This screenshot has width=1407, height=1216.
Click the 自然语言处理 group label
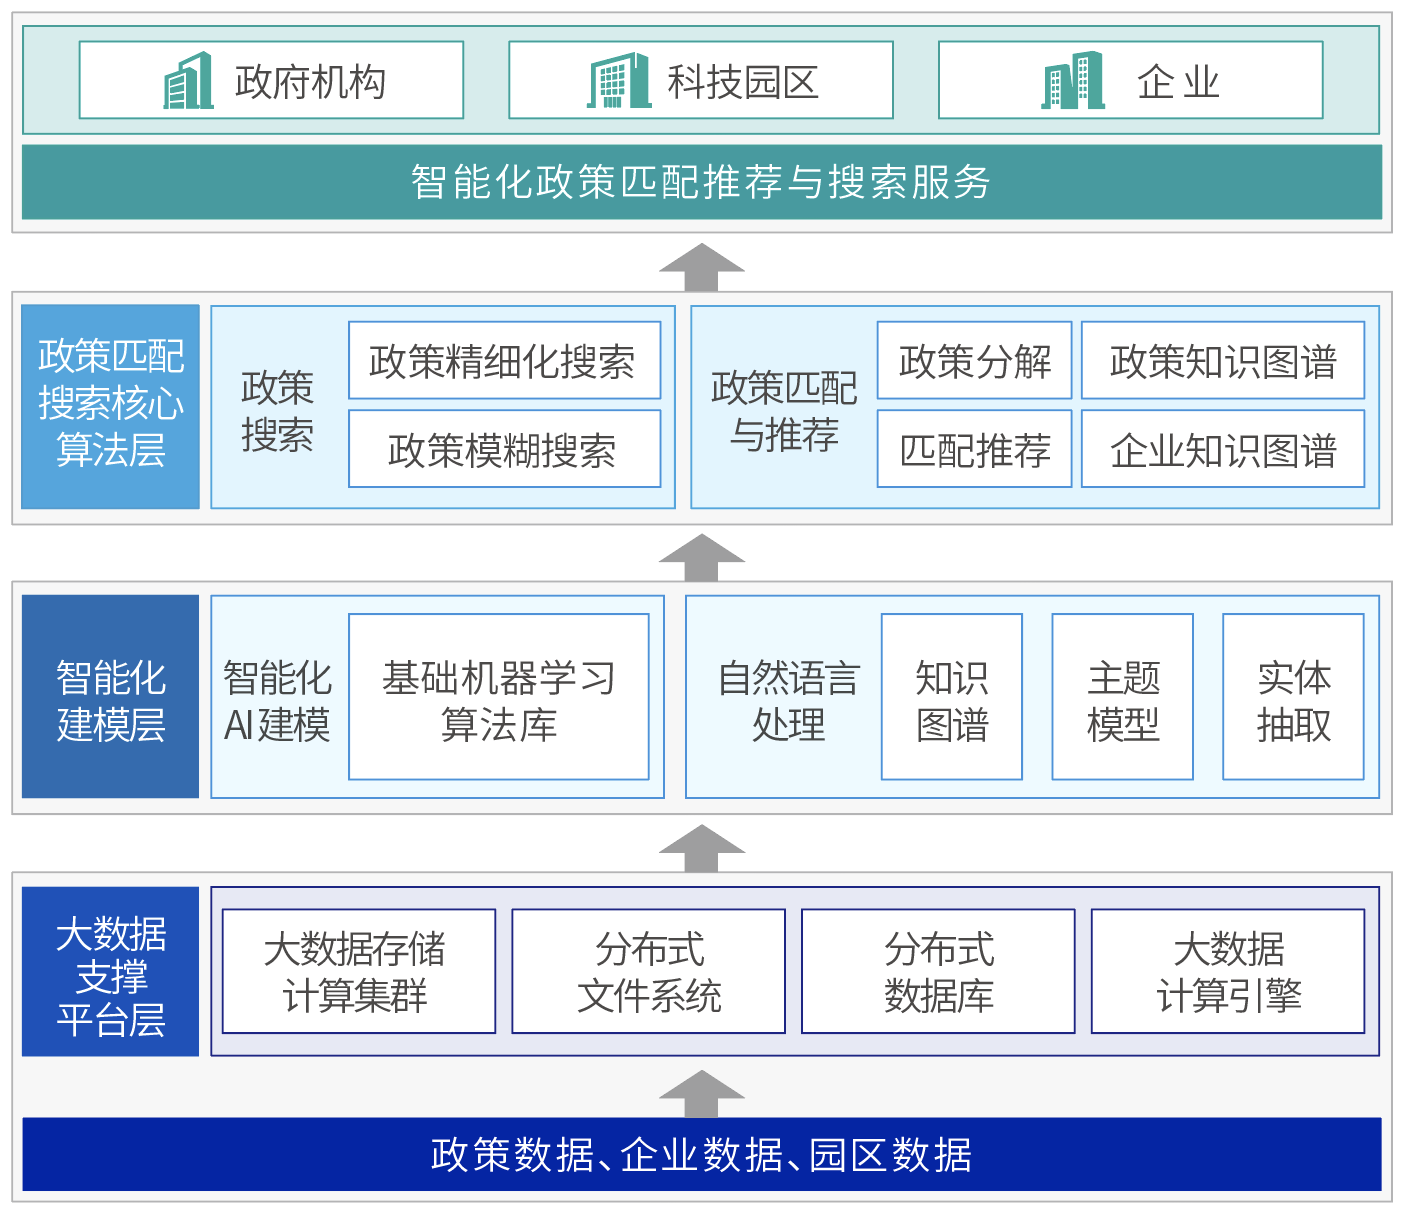click(x=788, y=701)
